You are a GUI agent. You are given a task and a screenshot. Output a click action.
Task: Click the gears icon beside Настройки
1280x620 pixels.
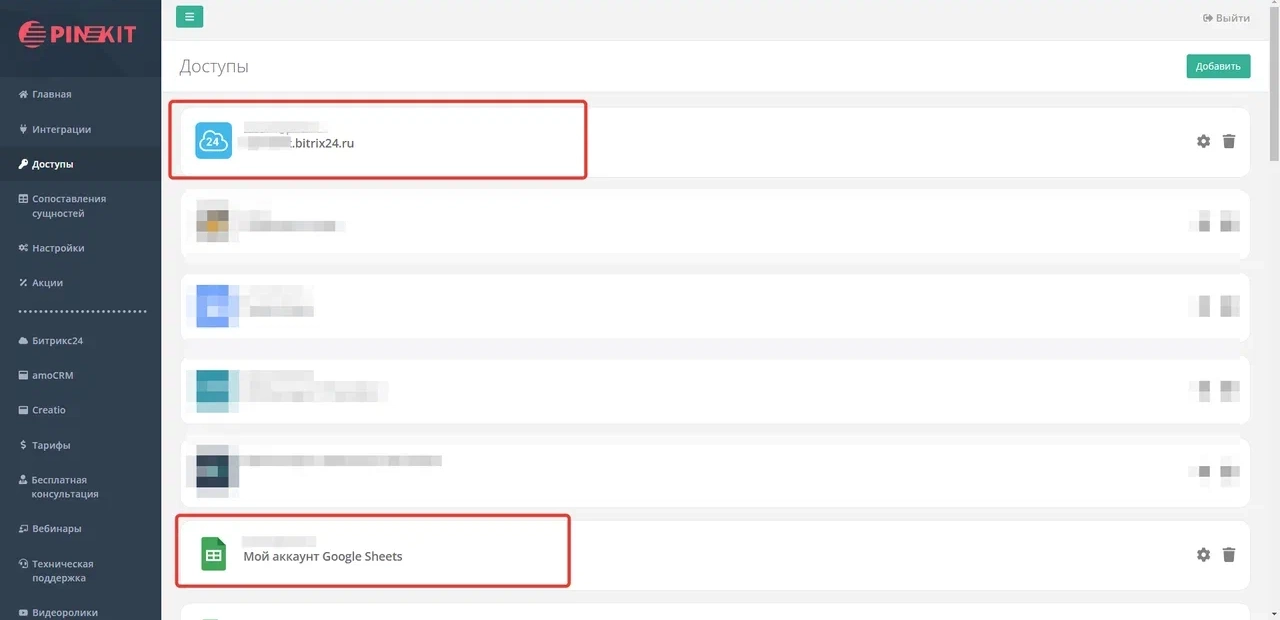(22, 247)
